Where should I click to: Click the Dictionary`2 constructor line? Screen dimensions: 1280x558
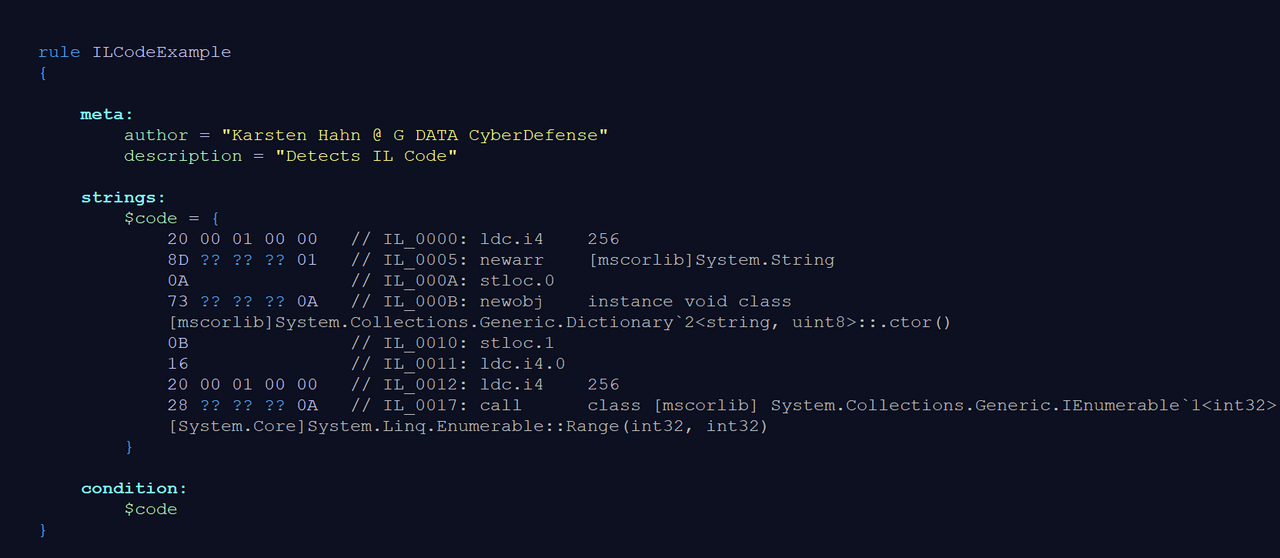pyautogui.click(x=560, y=322)
